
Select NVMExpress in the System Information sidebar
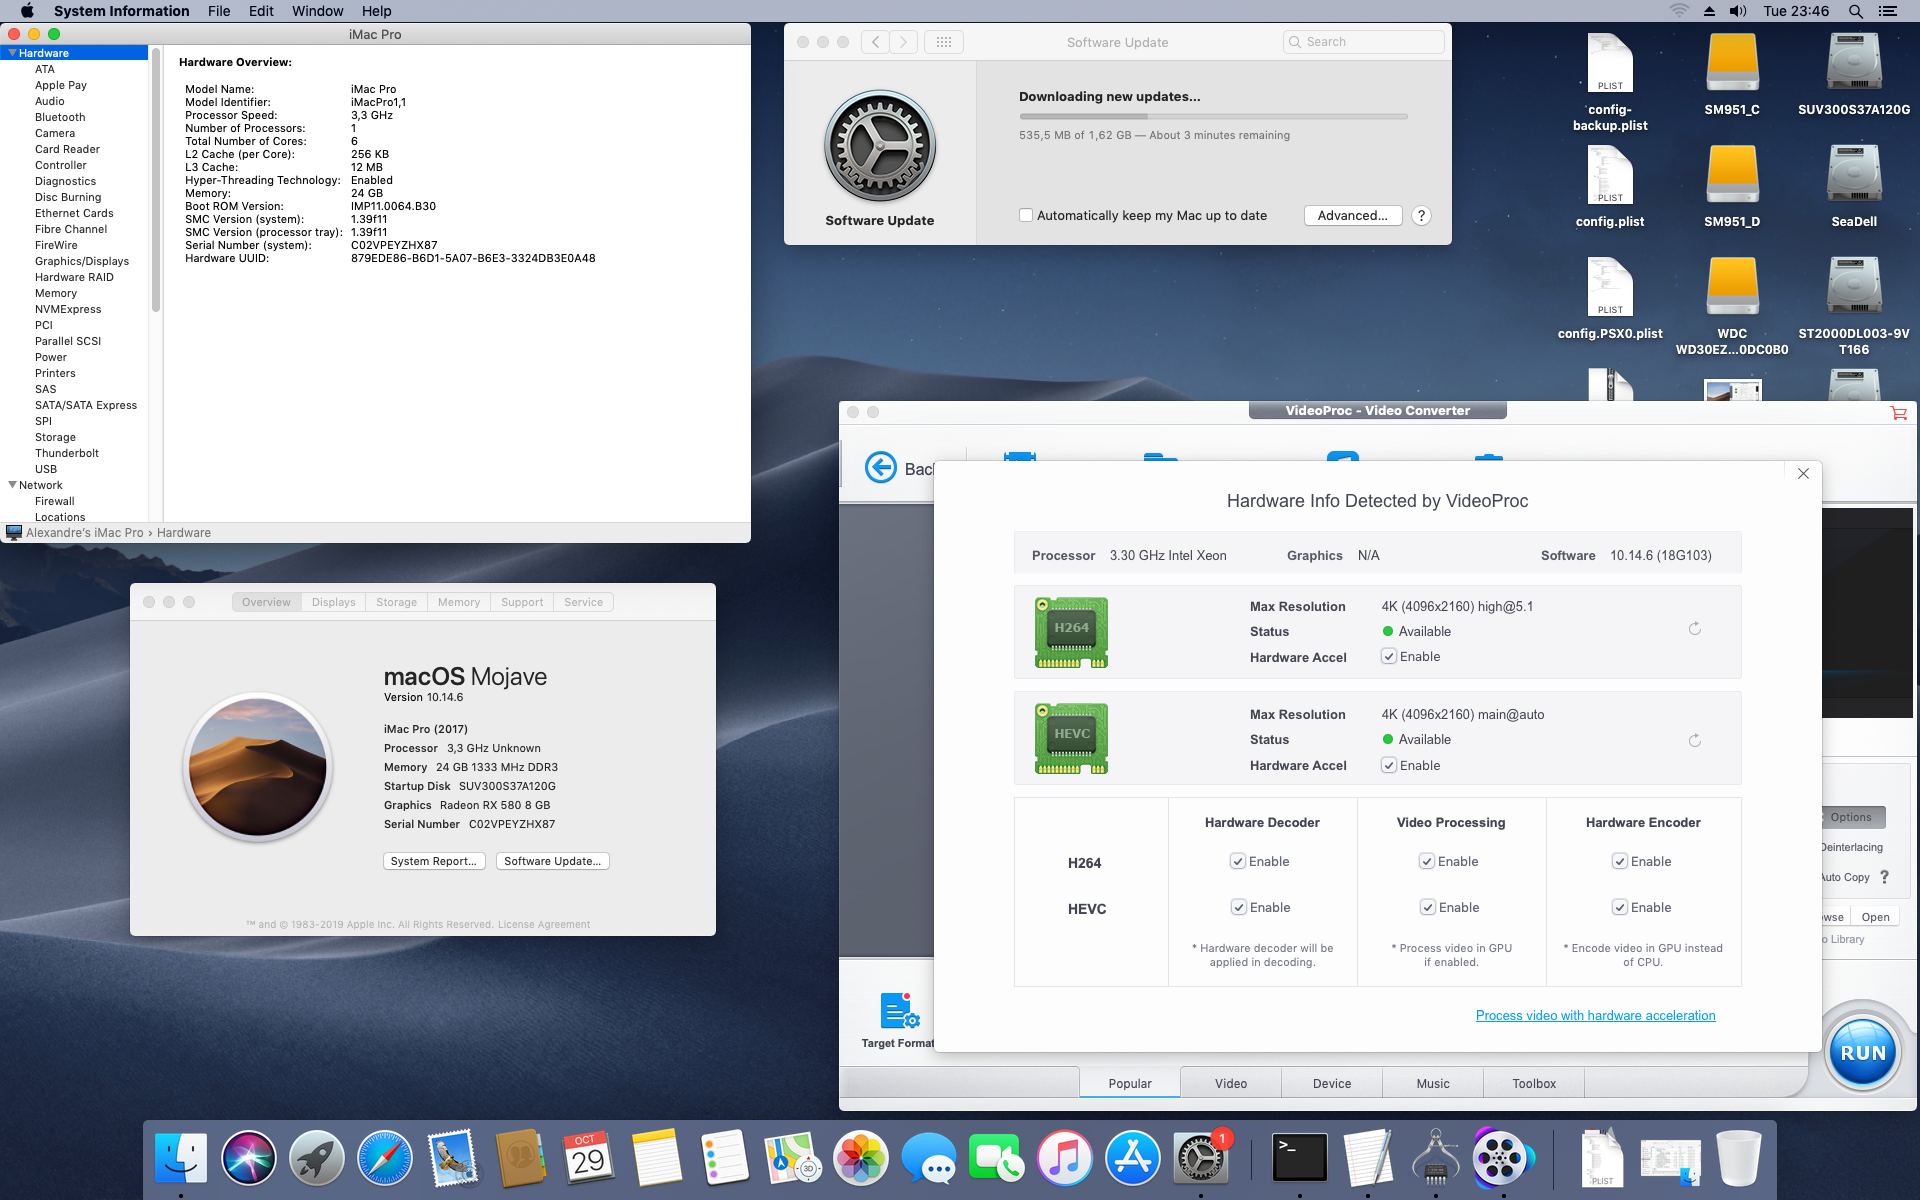[x=68, y=309]
